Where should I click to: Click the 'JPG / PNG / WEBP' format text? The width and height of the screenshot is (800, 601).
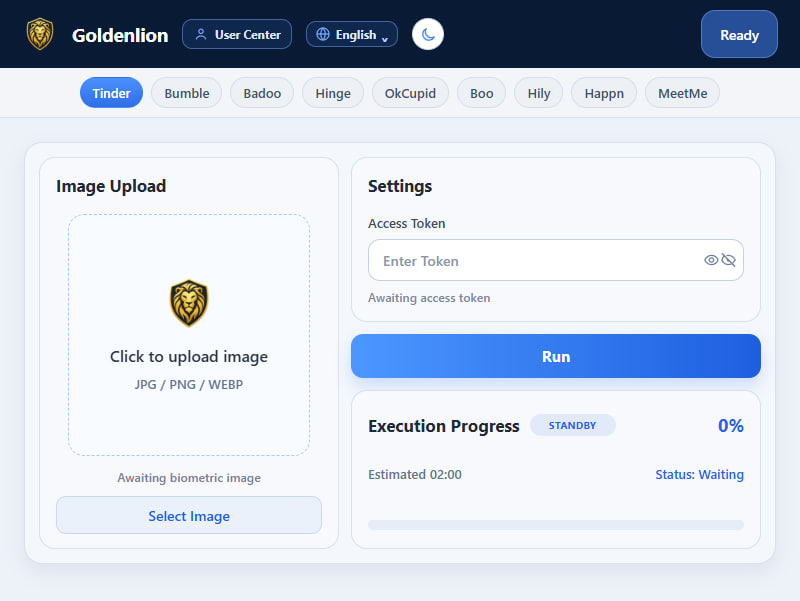pos(189,385)
